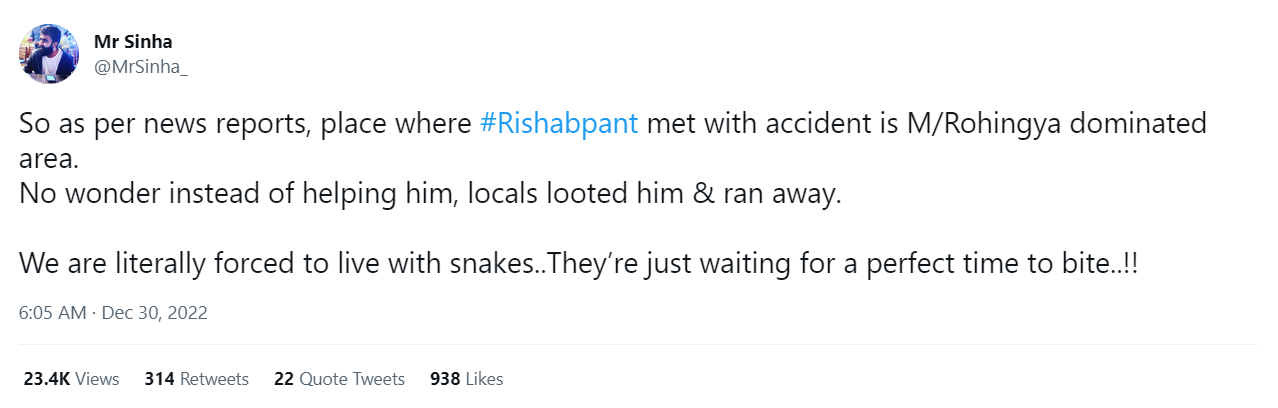1278x408 pixels.
Task: Select the 22 quote count number
Action: (x=283, y=379)
